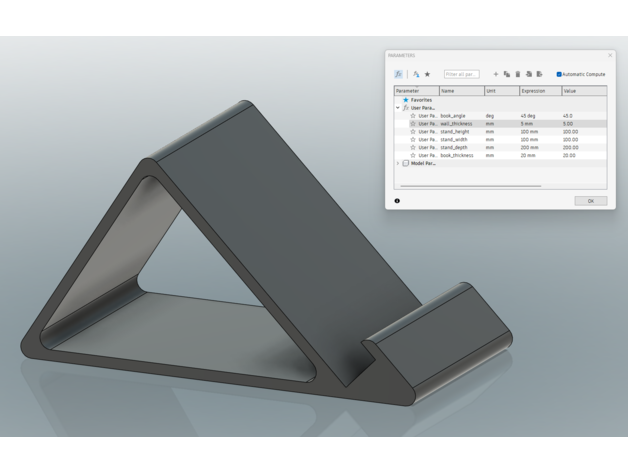Viewport: 628px width, 472px height.
Task: Toggle the Automatic Compute checkbox
Action: (558, 74)
